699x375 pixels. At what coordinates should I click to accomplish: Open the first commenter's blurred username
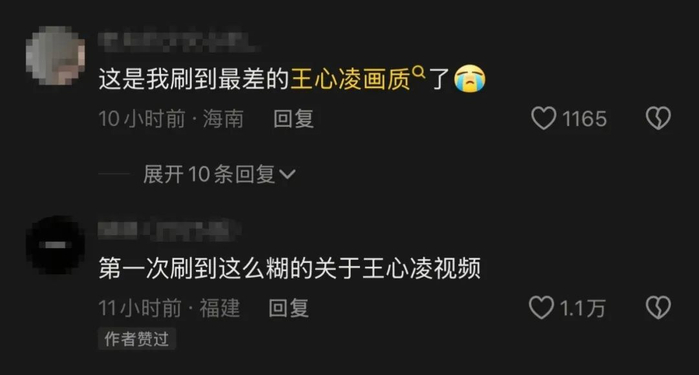tap(177, 40)
